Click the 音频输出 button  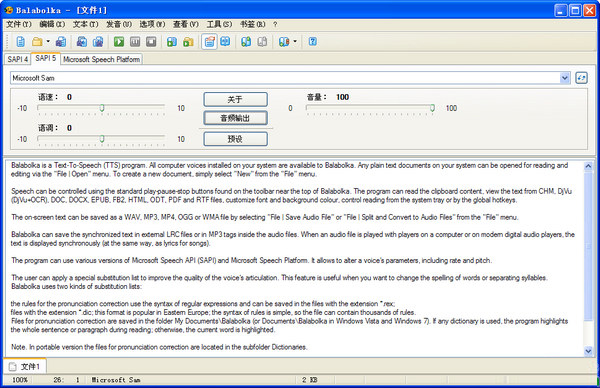pos(235,118)
